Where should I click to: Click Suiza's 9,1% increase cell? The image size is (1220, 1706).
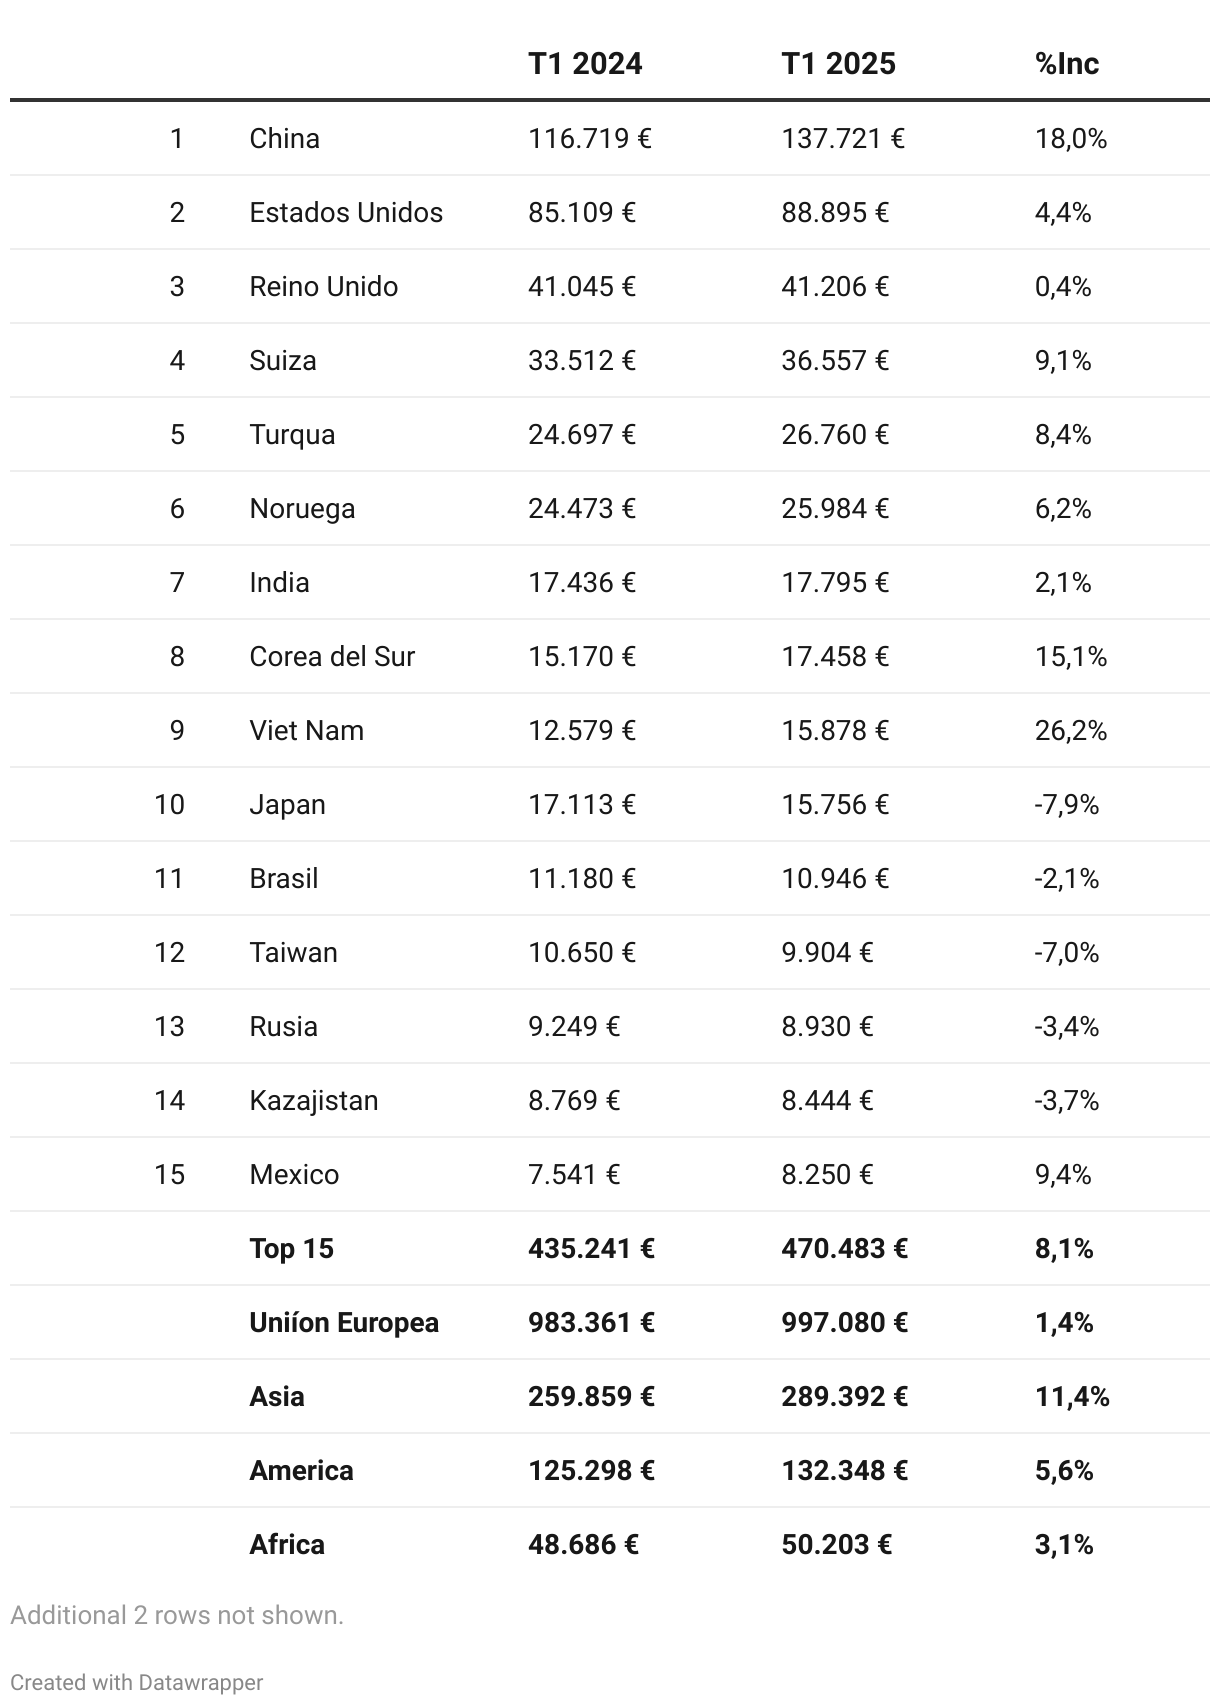click(x=1062, y=360)
